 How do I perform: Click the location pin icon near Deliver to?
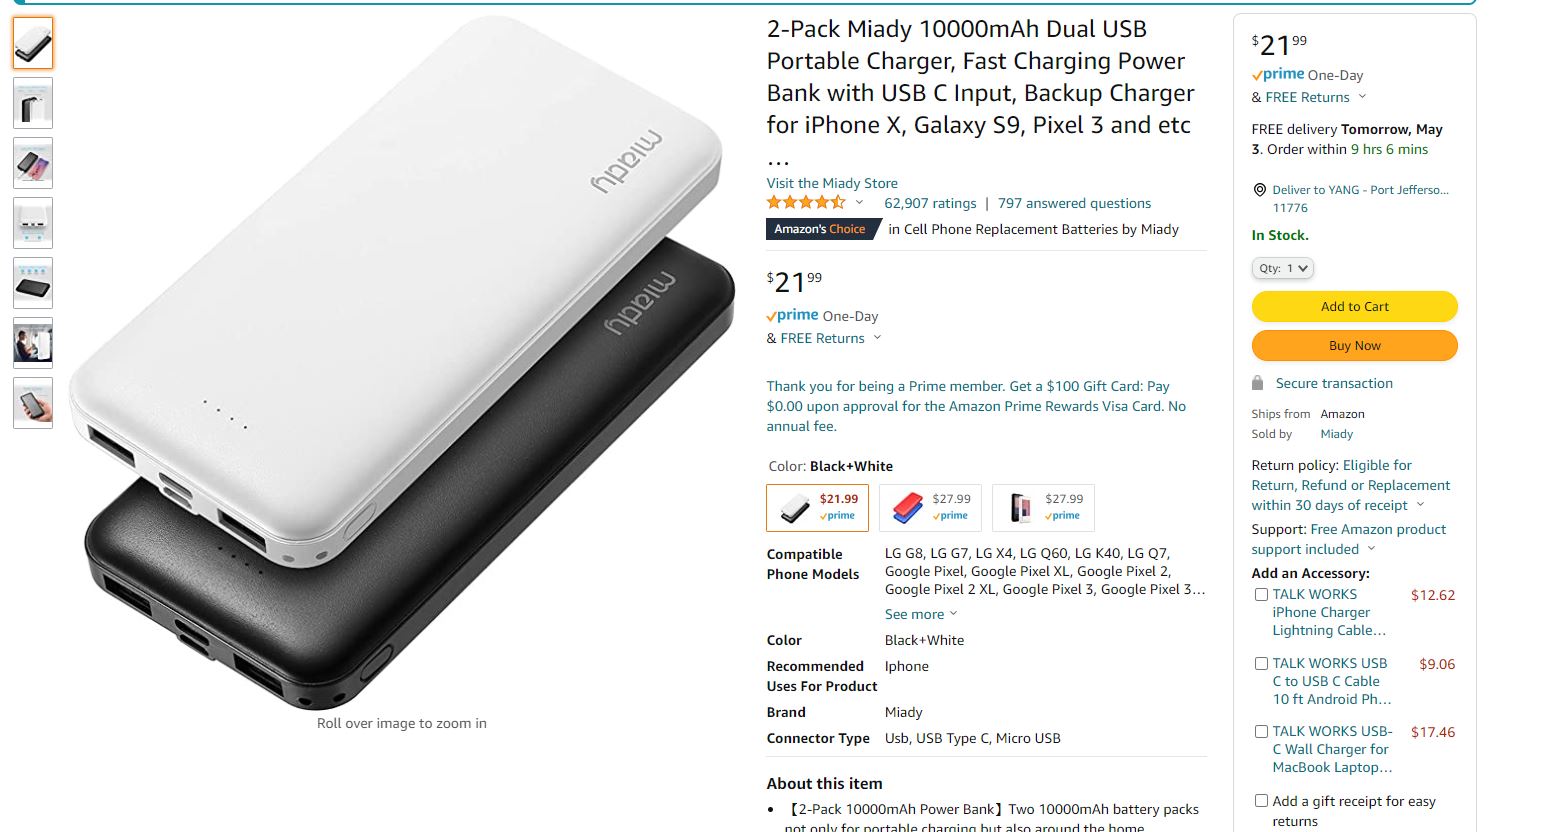click(x=1259, y=190)
